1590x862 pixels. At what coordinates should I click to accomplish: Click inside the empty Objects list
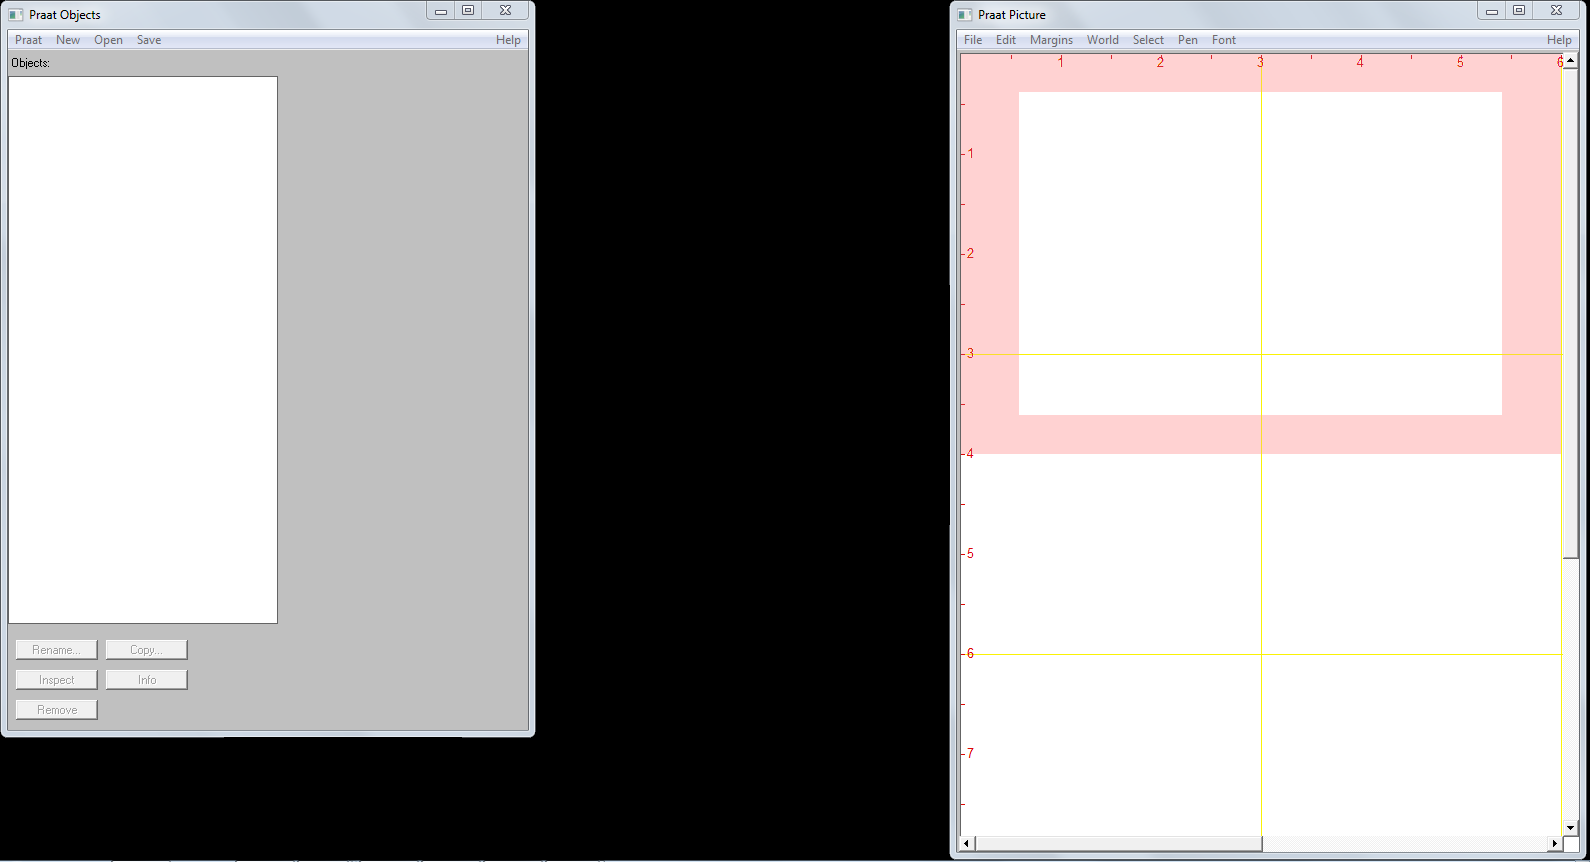(143, 350)
